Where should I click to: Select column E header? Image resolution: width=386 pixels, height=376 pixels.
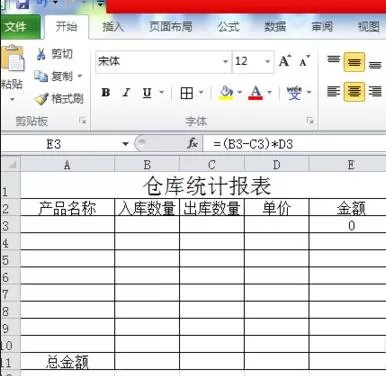[348, 165]
